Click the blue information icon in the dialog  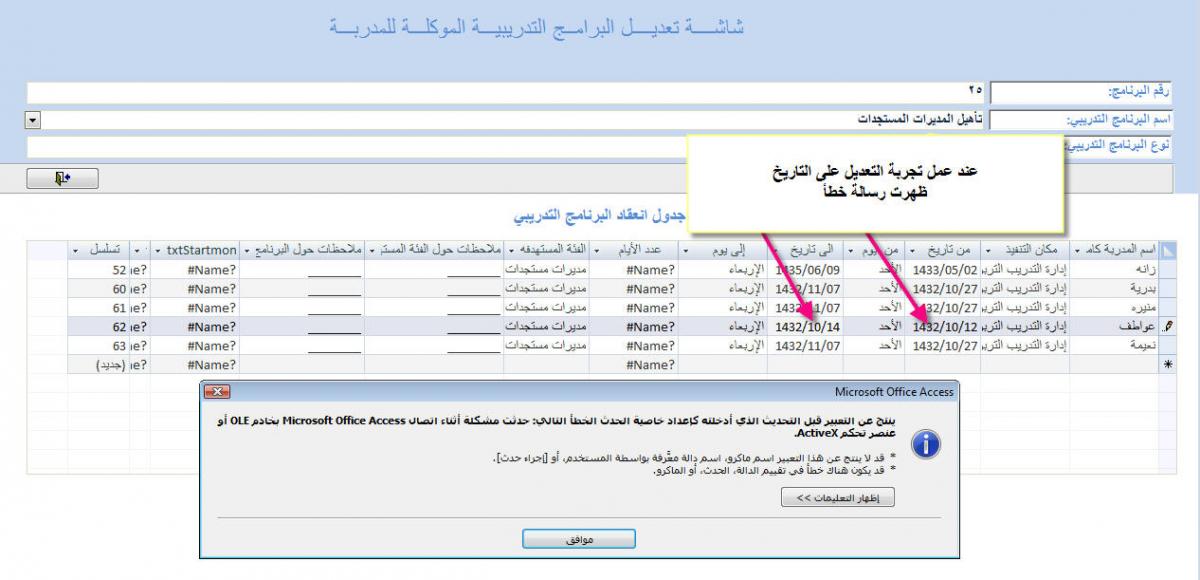927,445
